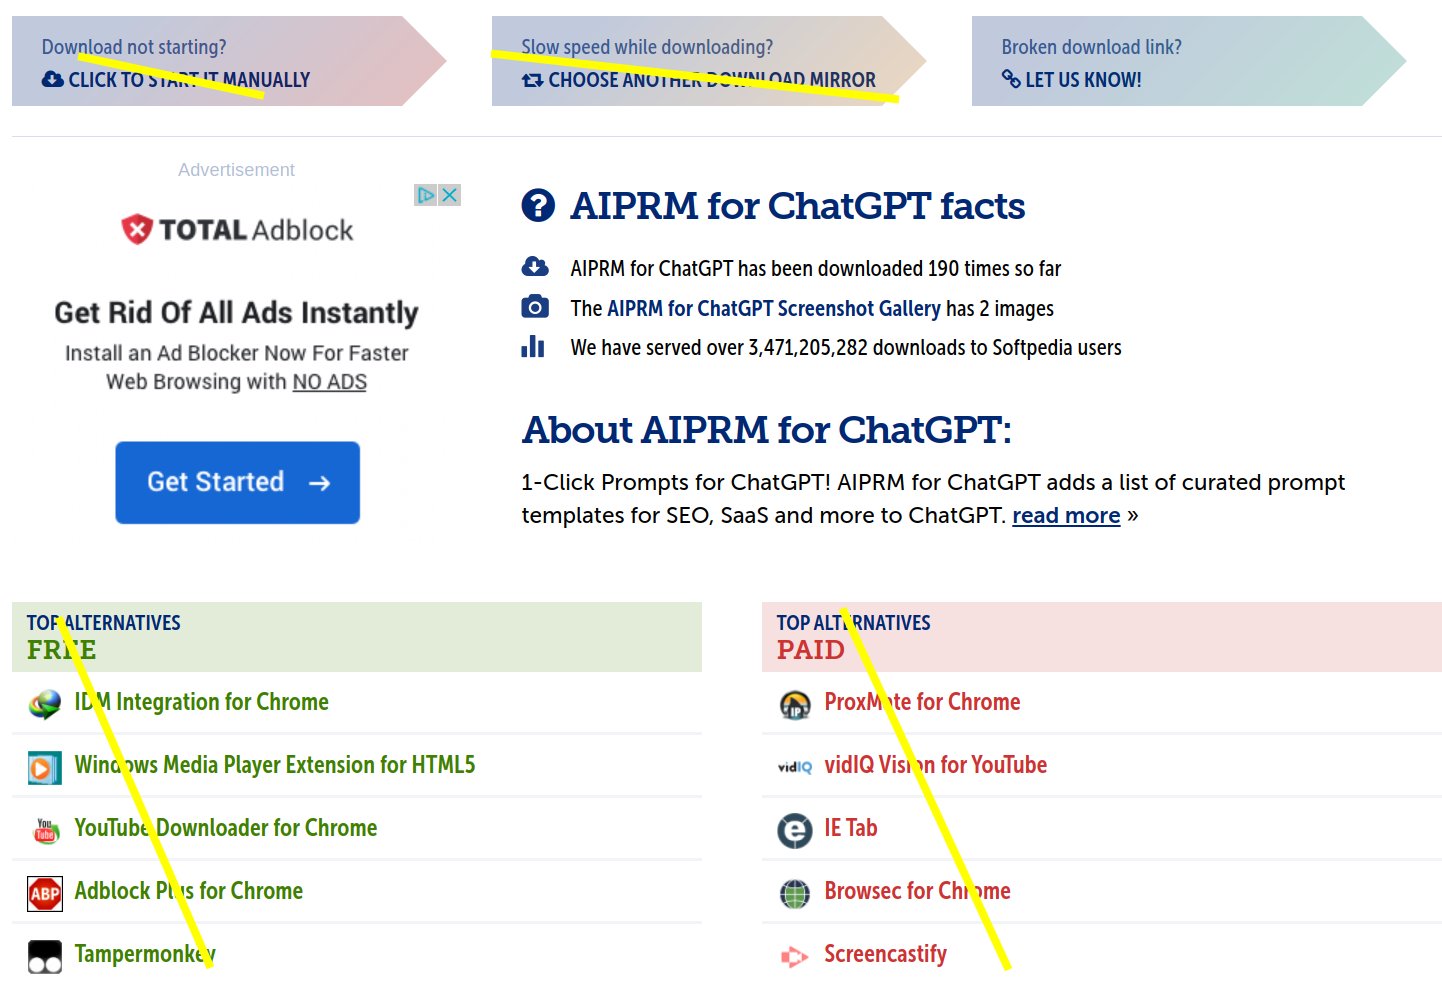Click the ProxMate for Chrome icon

(795, 704)
